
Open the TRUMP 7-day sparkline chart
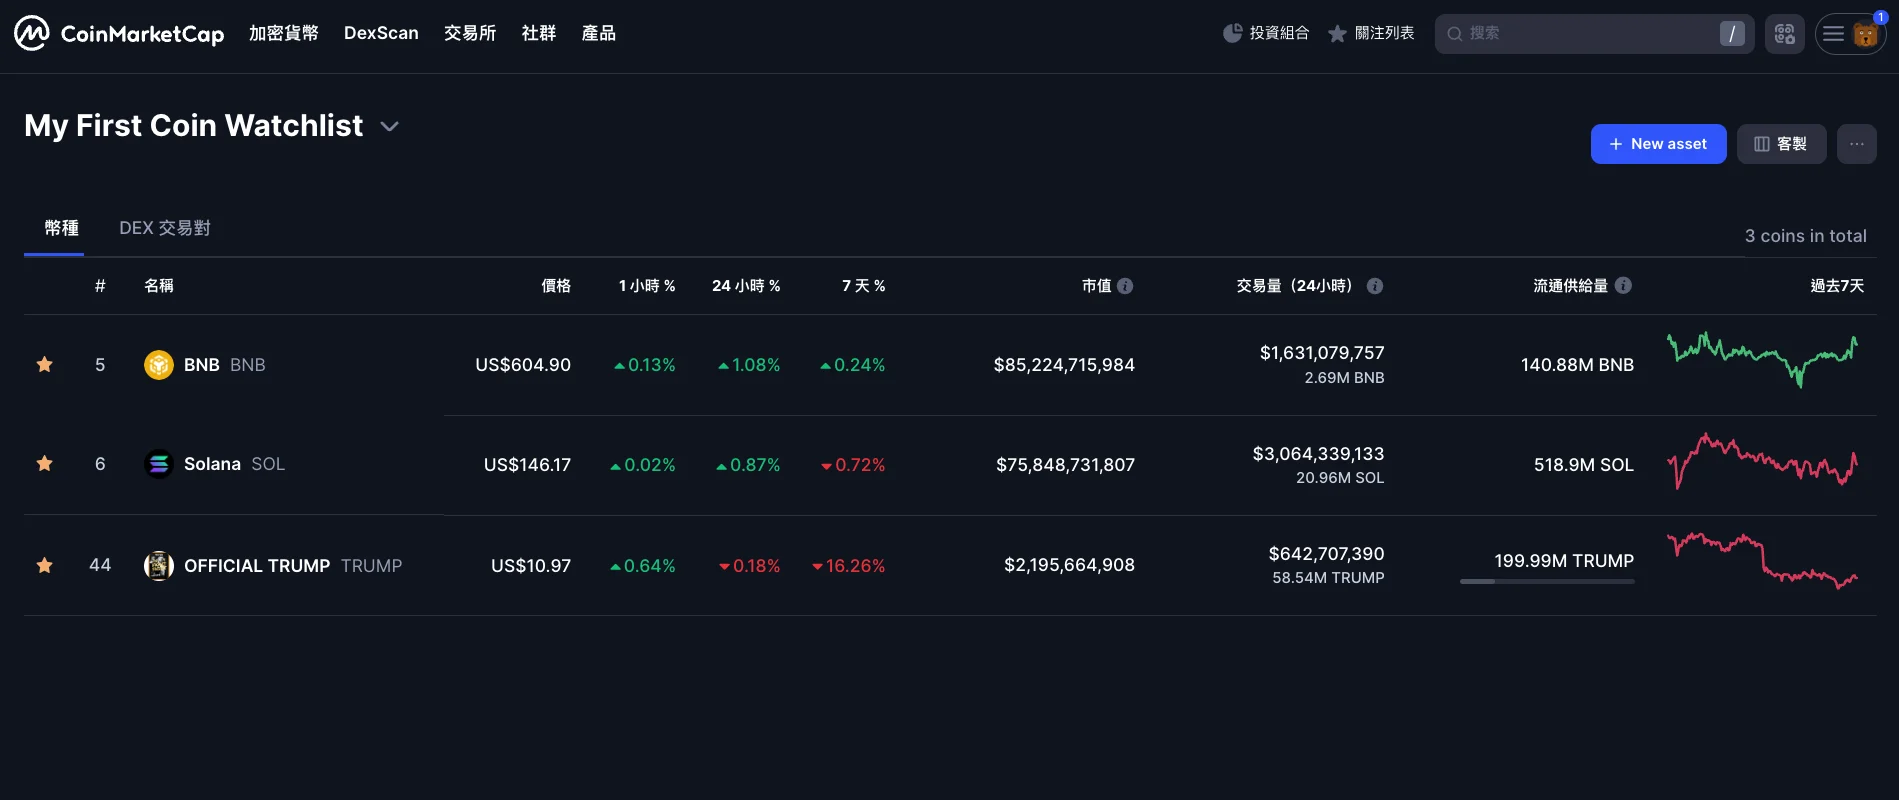[1762, 561]
